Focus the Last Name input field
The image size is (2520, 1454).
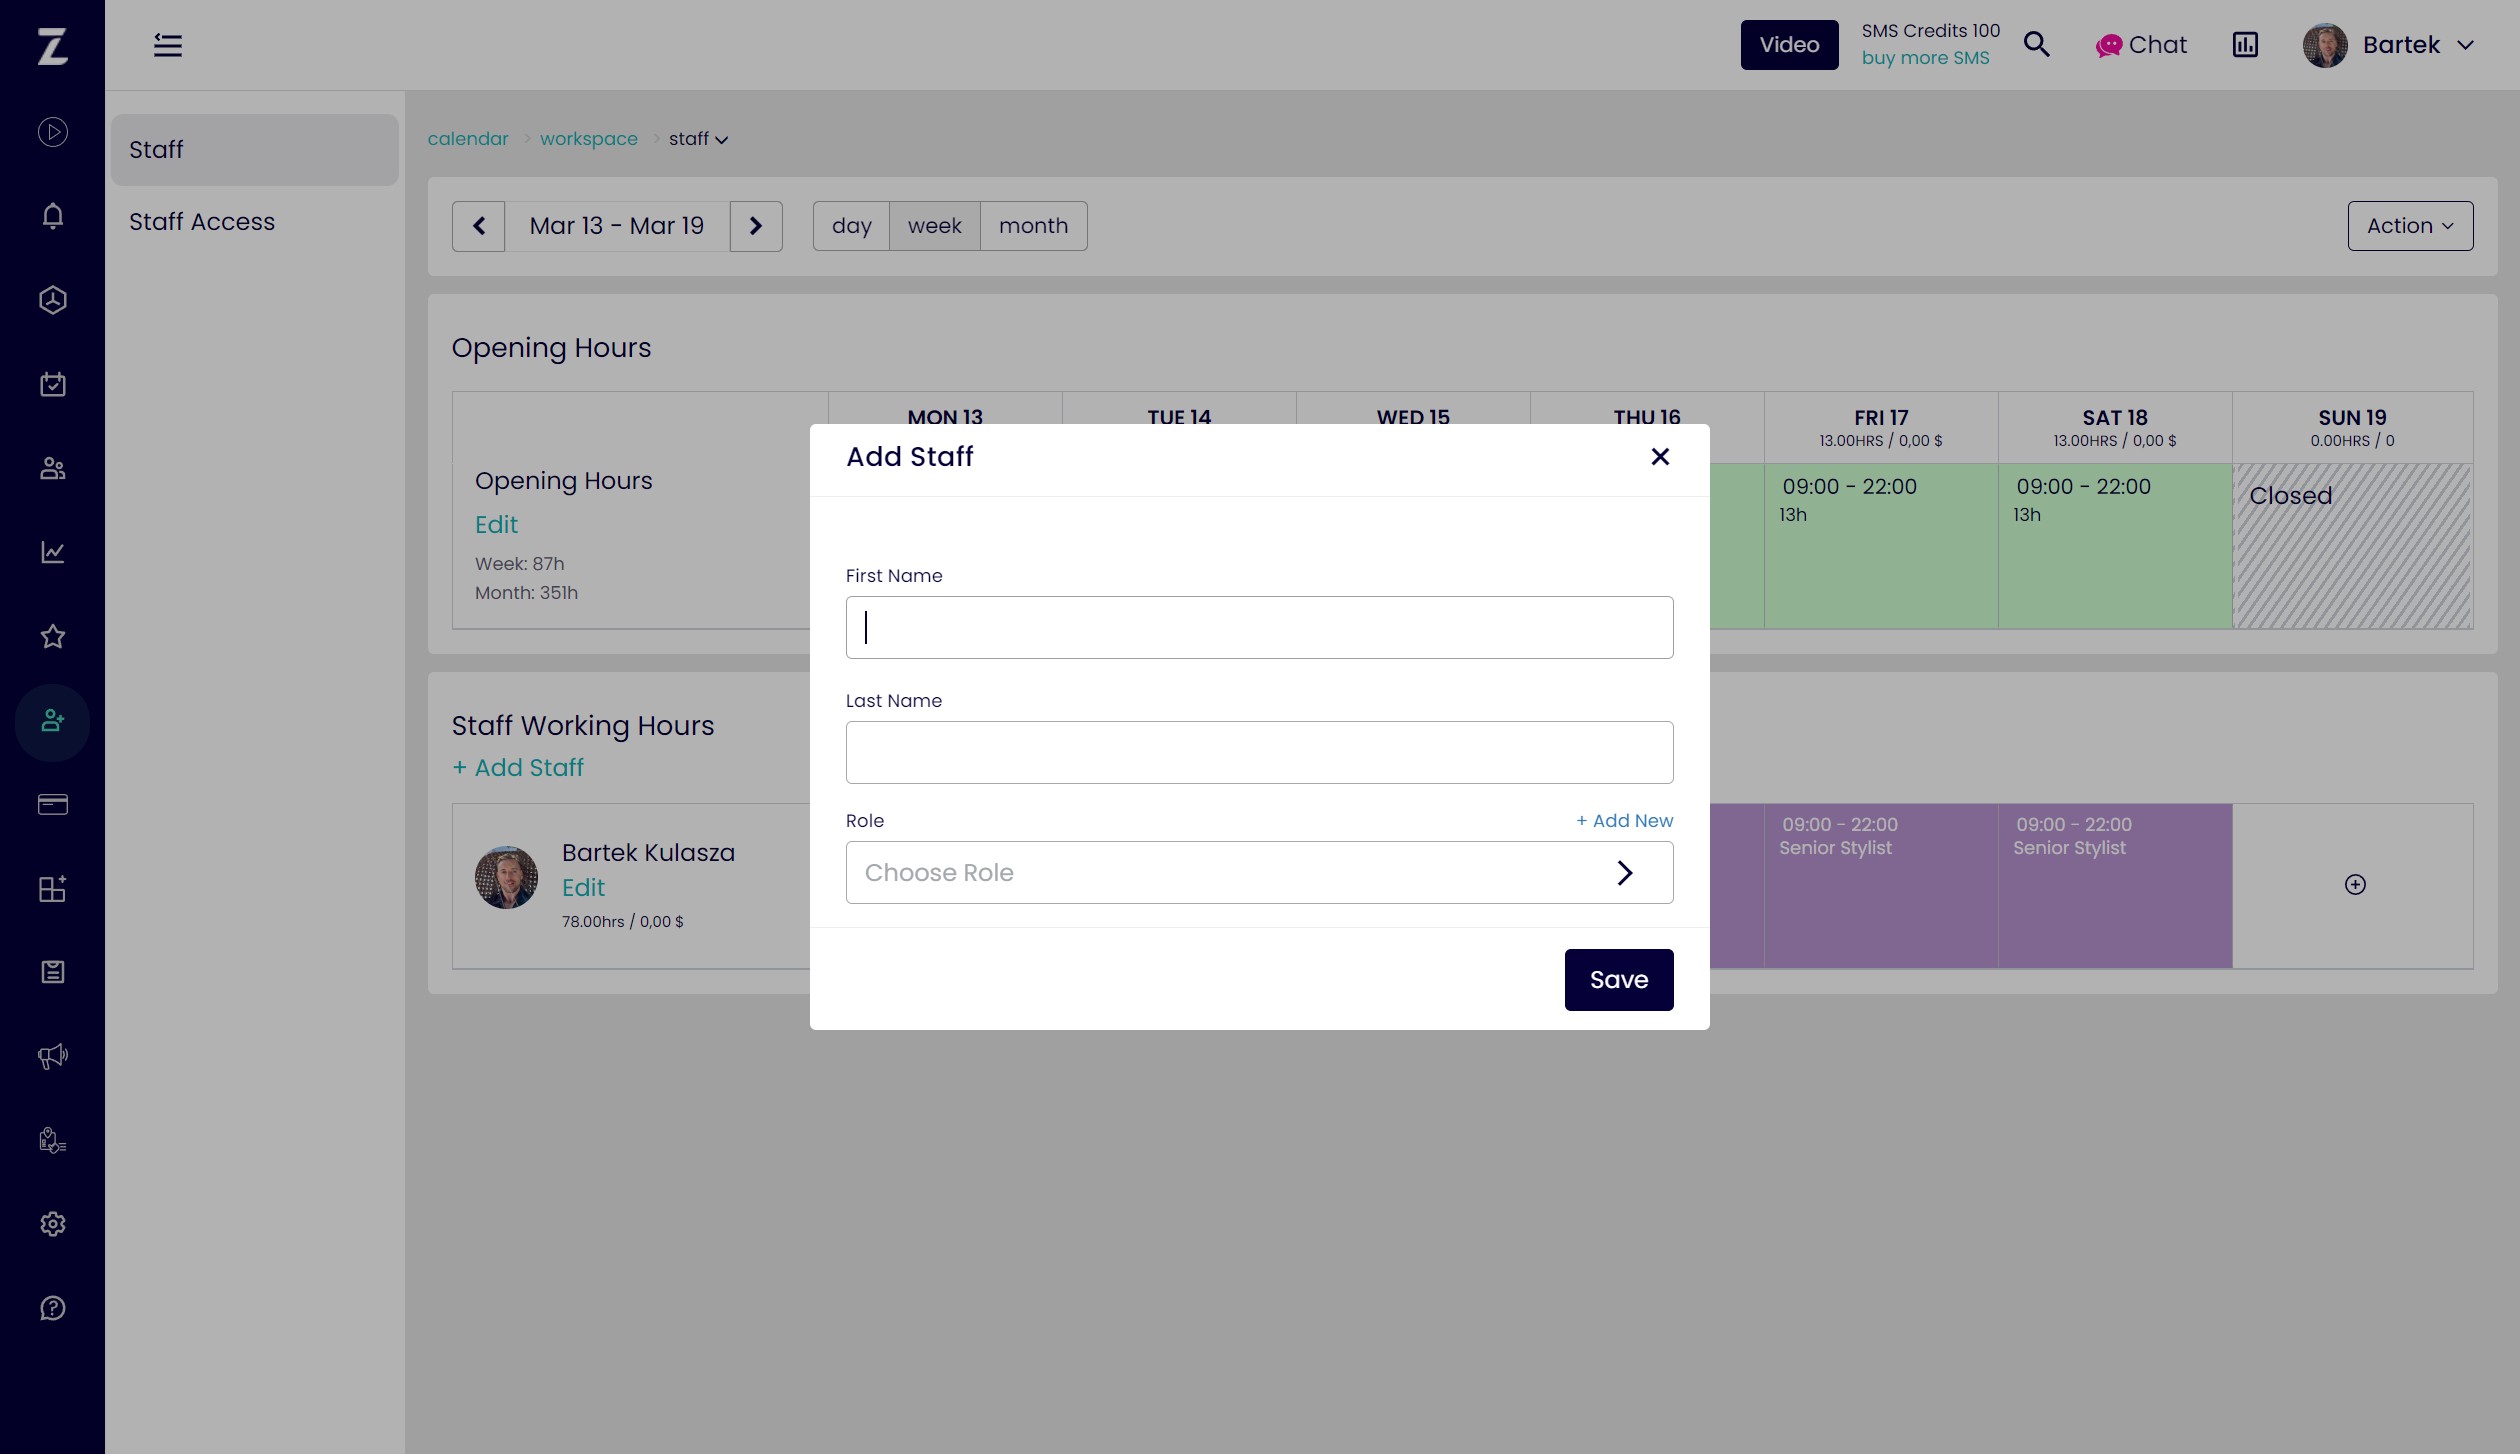[x=1259, y=752]
